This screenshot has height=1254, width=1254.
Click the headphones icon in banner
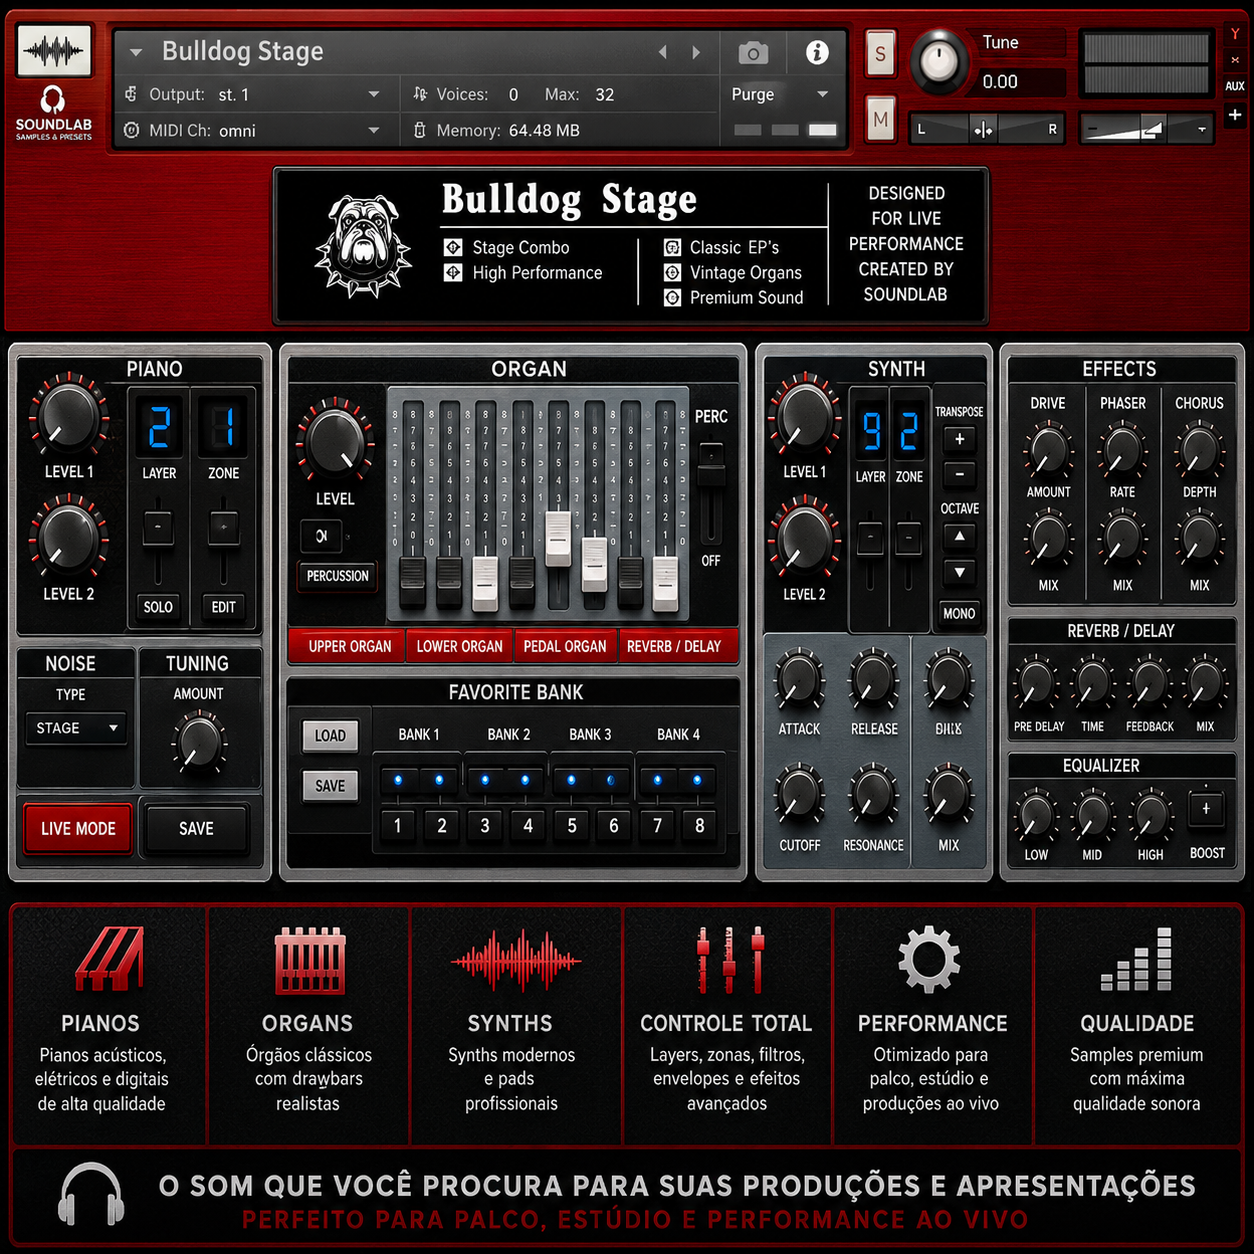pos(91,1194)
